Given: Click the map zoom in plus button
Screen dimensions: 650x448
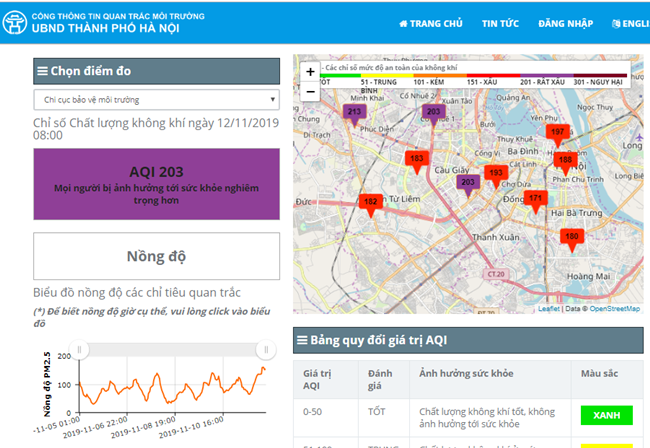Looking at the screenshot, I should pos(310,72).
